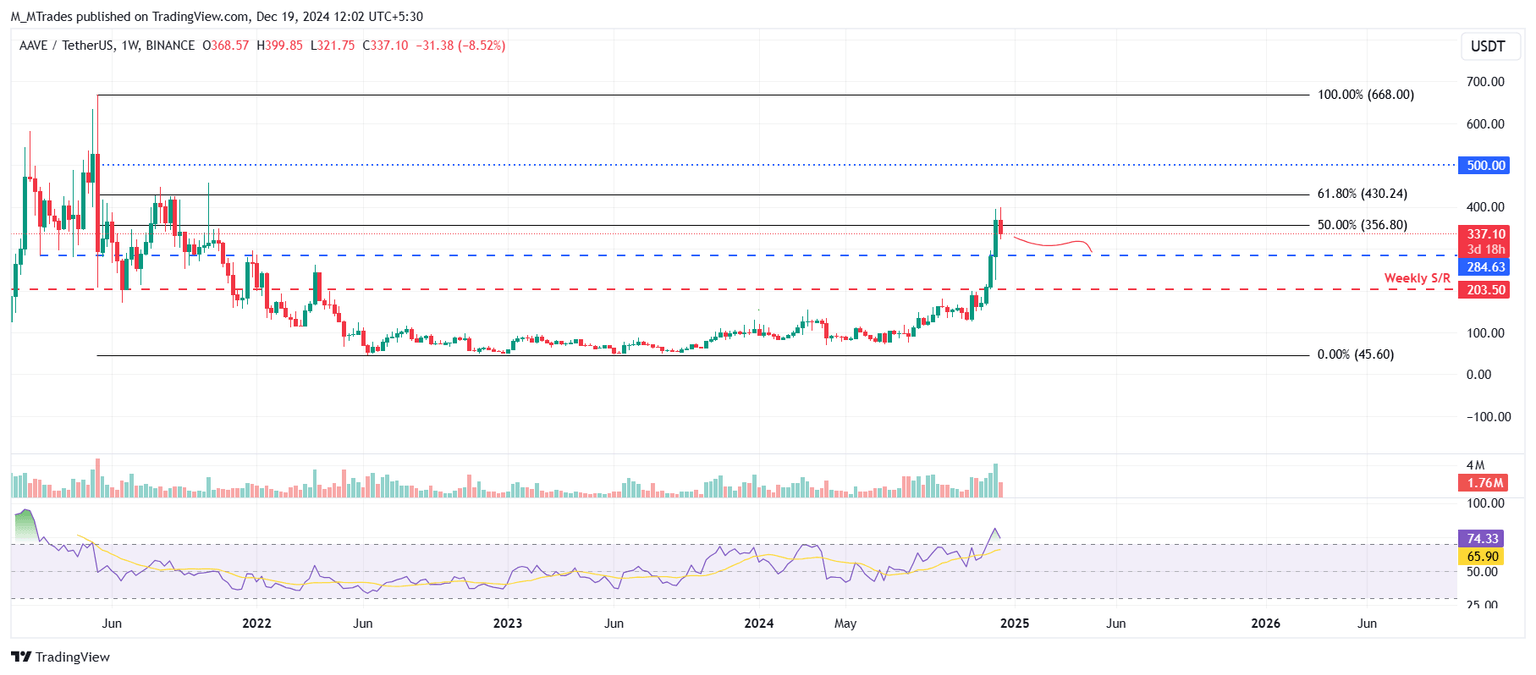Viewport: 1536px width, 675px height.
Task: Click the 2025 time axis label
Action: pos(1014,623)
